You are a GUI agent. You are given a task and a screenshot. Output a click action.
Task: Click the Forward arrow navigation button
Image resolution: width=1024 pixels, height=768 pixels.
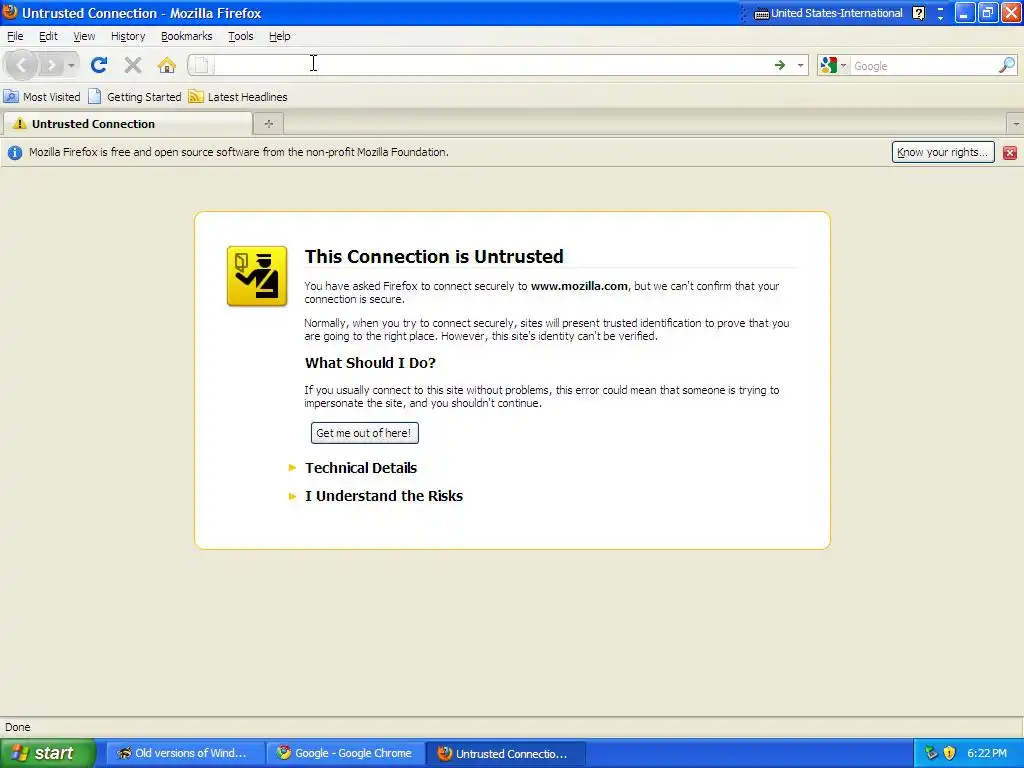[x=51, y=65]
